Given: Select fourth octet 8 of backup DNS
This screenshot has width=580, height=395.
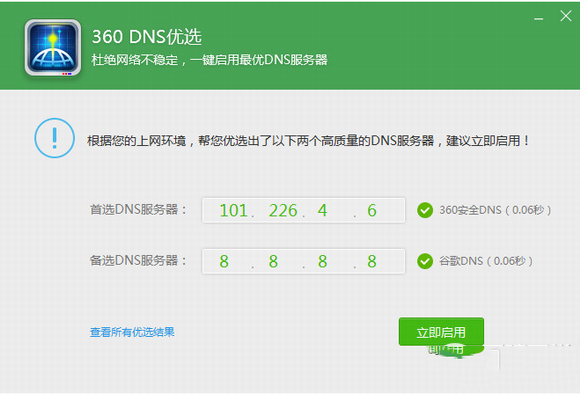Looking at the screenshot, I should point(372,261).
